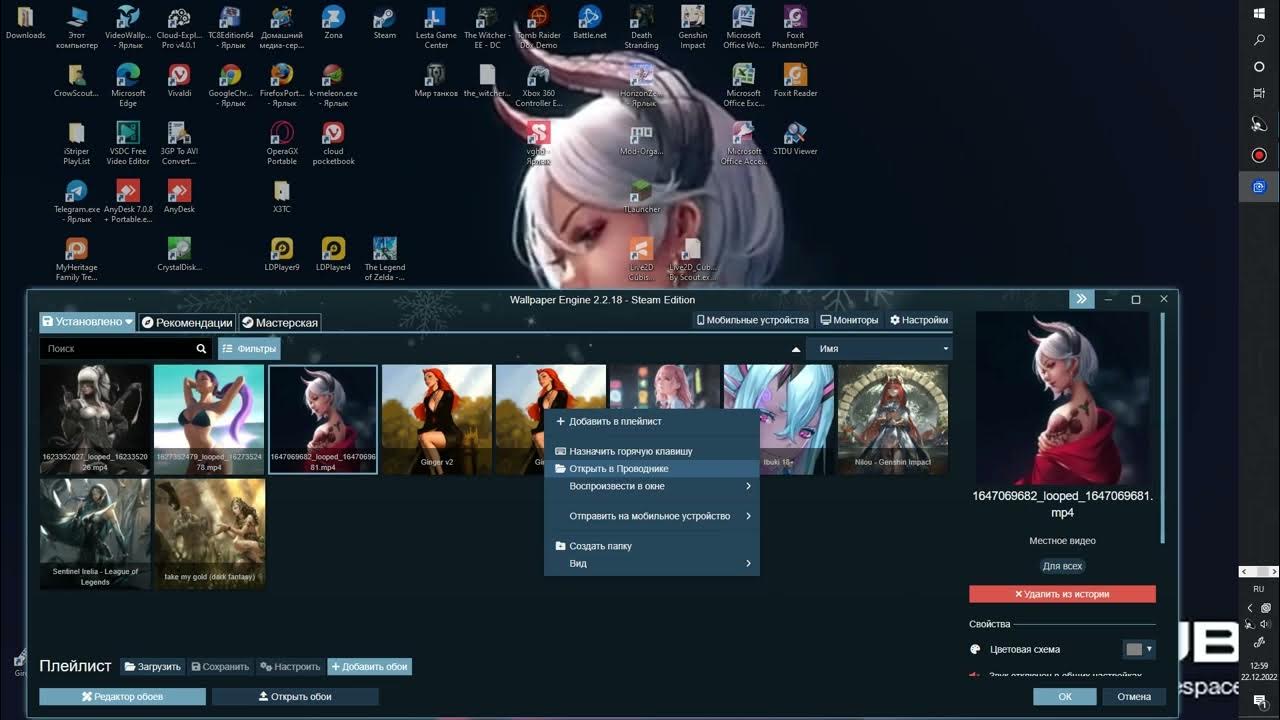
Task: Select the Ibuki 18+ wallpaper thumbnail
Action: click(779, 419)
